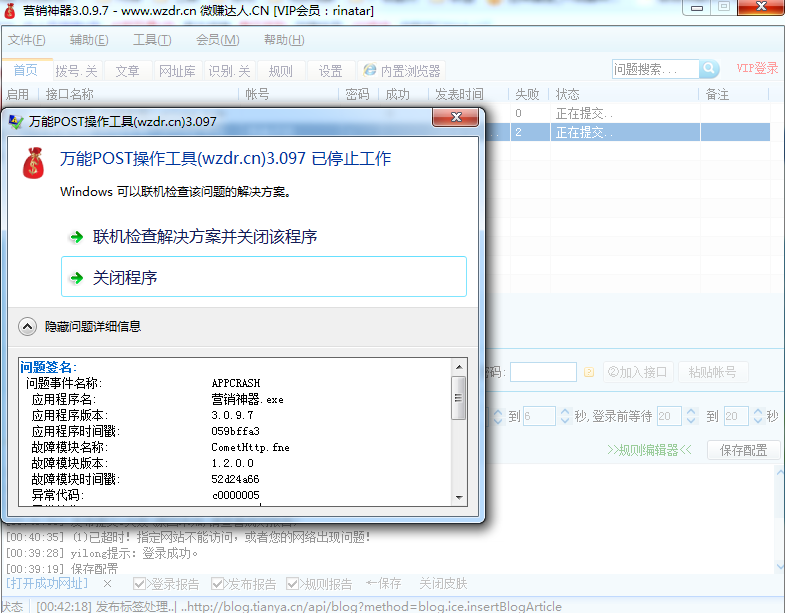Click the 接口名称 column header
785x613 pixels.
click(x=70, y=94)
